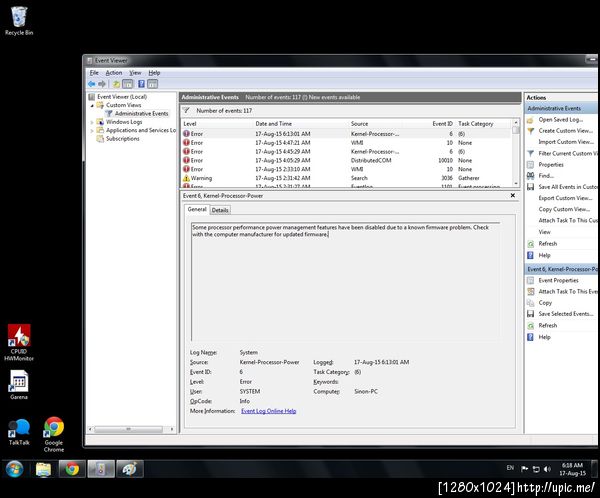Click the blue Help toolbar icon

point(141,84)
